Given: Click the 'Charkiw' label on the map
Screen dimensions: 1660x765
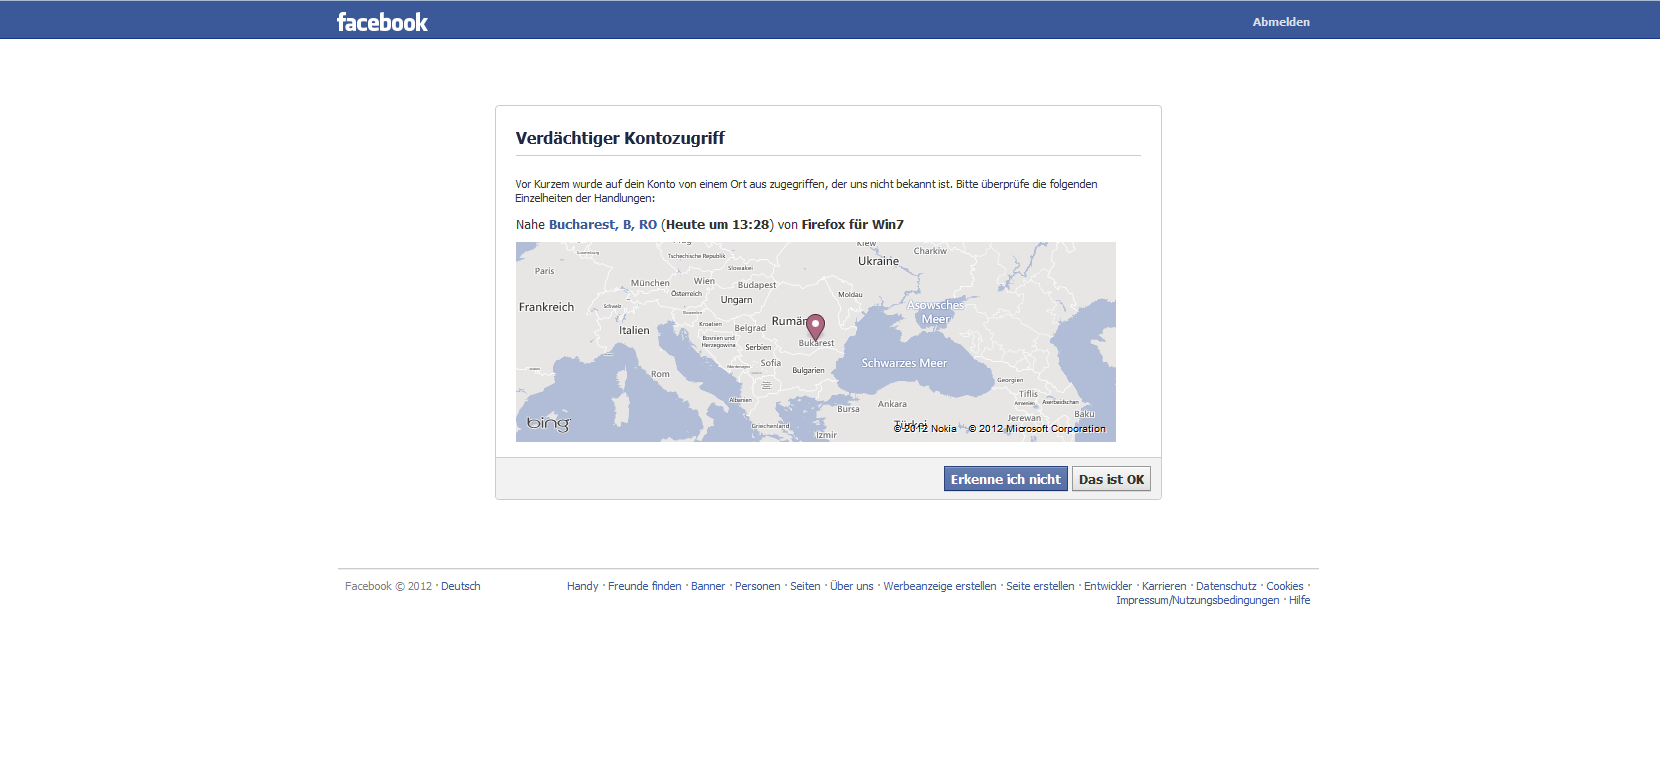Looking at the screenshot, I should pos(930,251).
